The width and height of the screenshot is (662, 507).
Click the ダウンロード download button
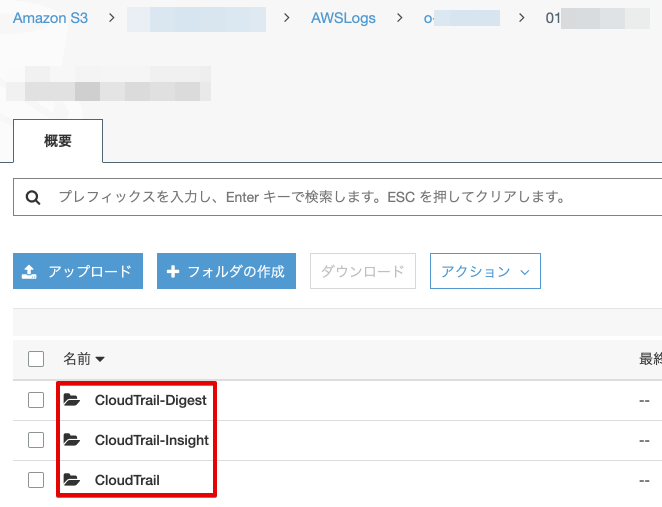tap(363, 271)
